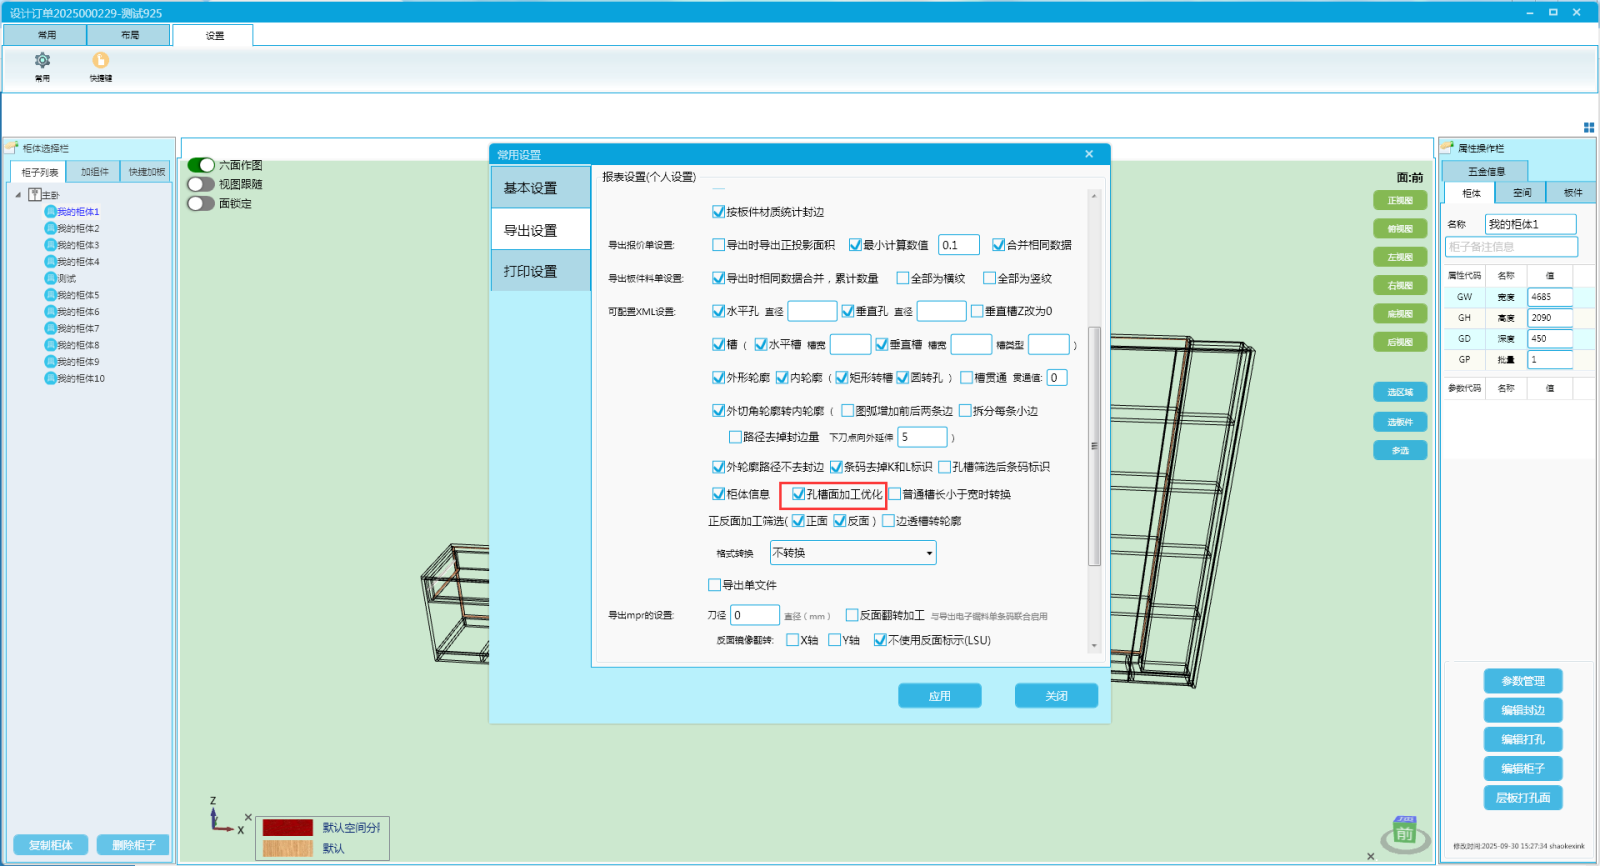The height and width of the screenshot is (866, 1600).
Task: Click the 前 view cube icon
Action: point(1405,833)
